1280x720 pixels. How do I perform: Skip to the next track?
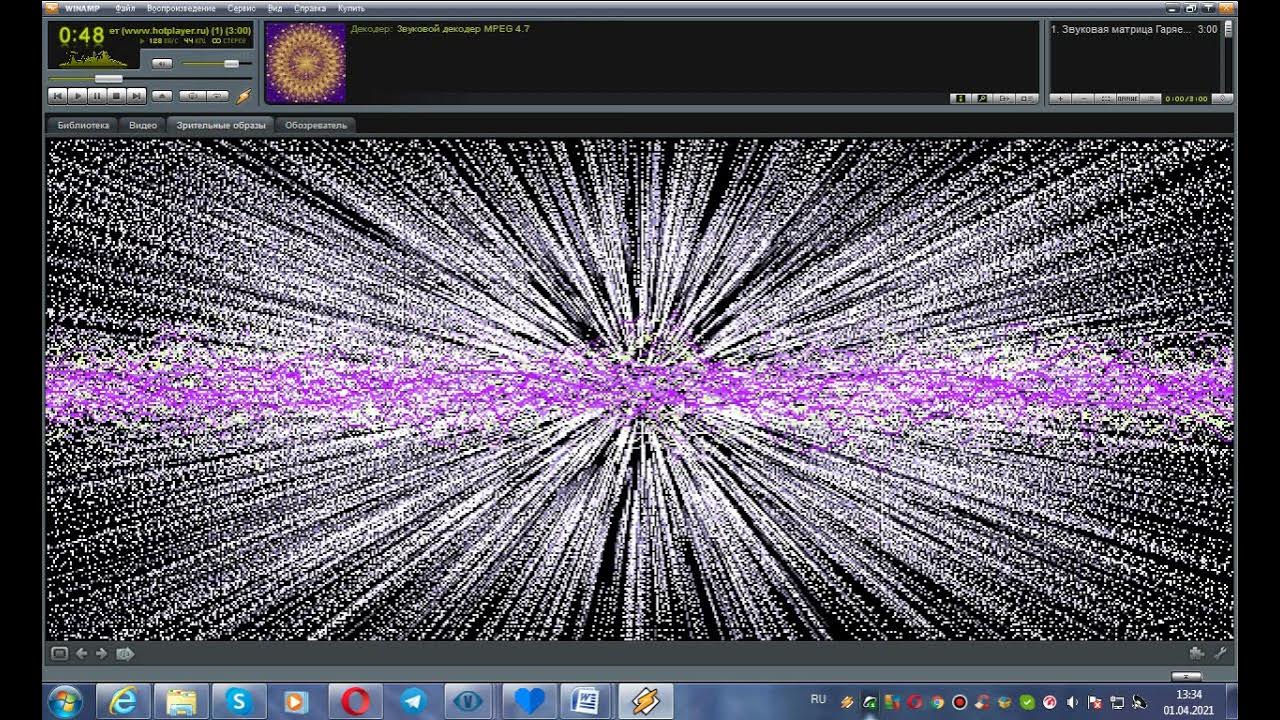136,96
